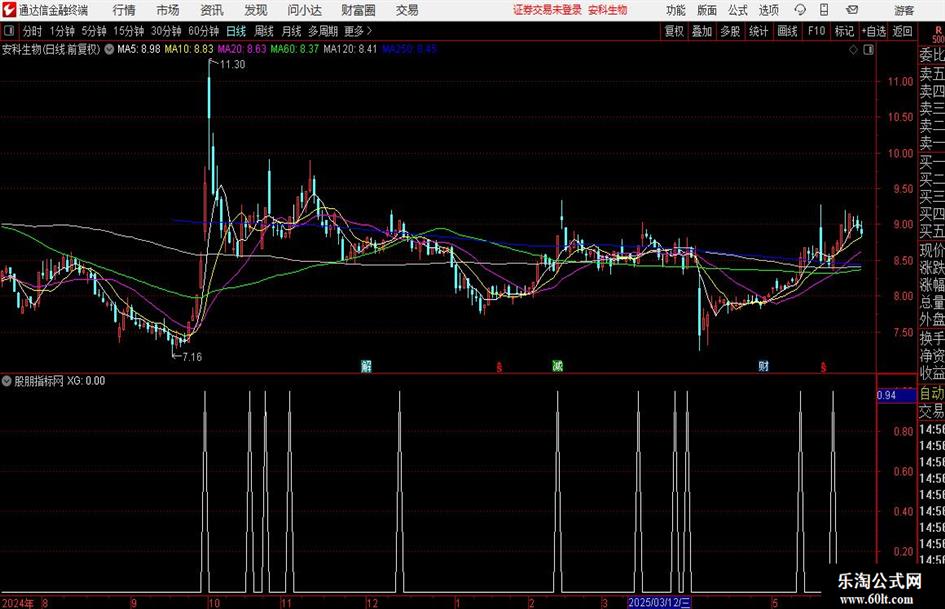
Task: Switch to 60分钟 period tab
Action: (204, 31)
